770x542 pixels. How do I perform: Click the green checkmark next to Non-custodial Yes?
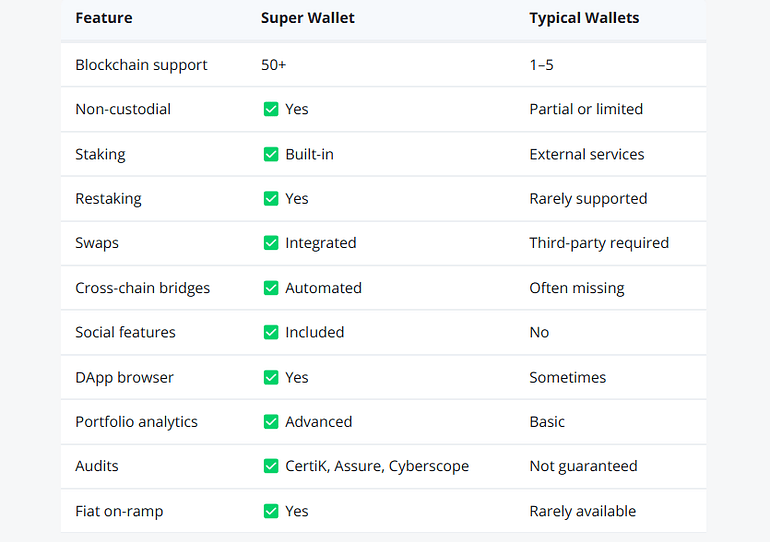270,109
